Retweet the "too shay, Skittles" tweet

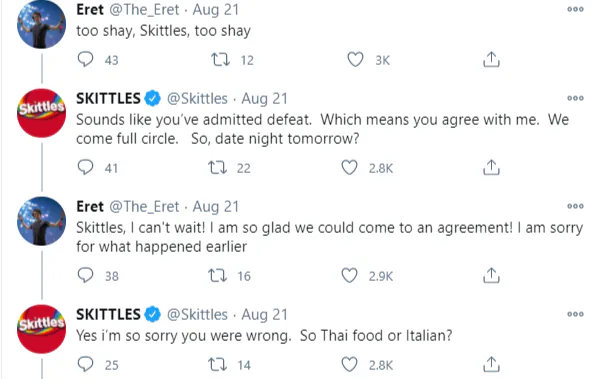(220, 60)
